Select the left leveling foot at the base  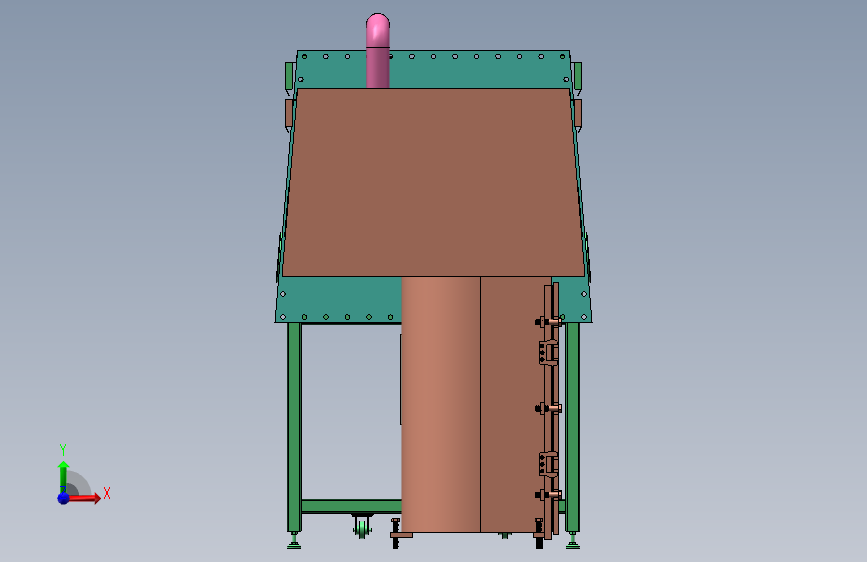tap(294, 540)
